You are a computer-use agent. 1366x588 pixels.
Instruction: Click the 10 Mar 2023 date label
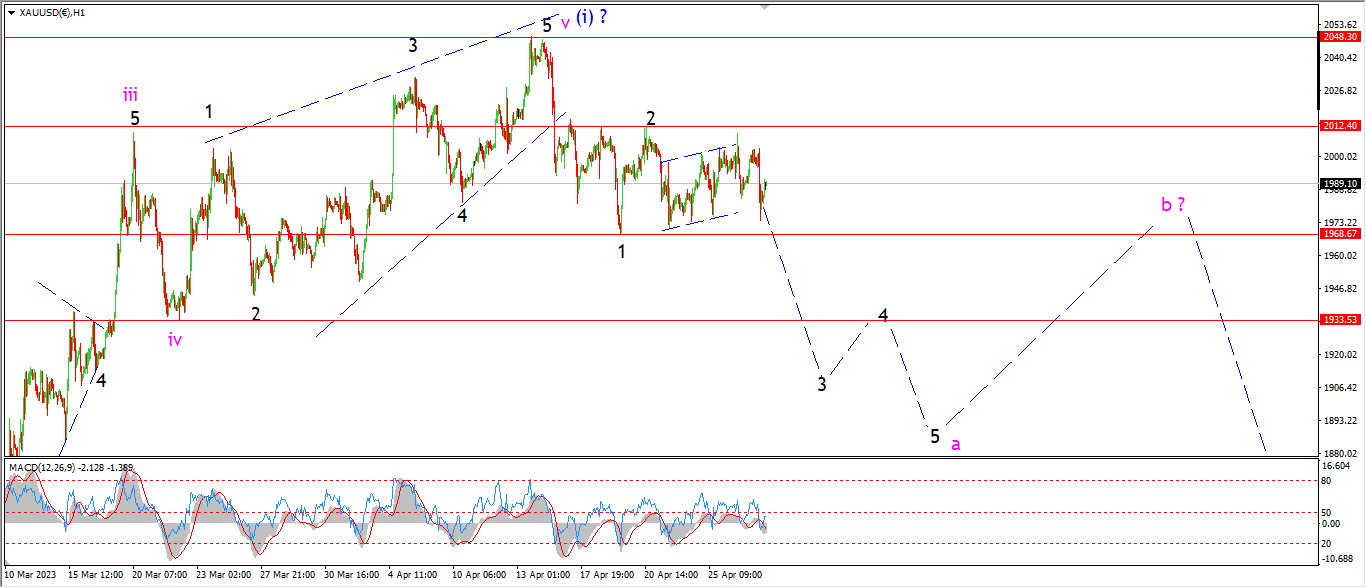click(x=30, y=576)
